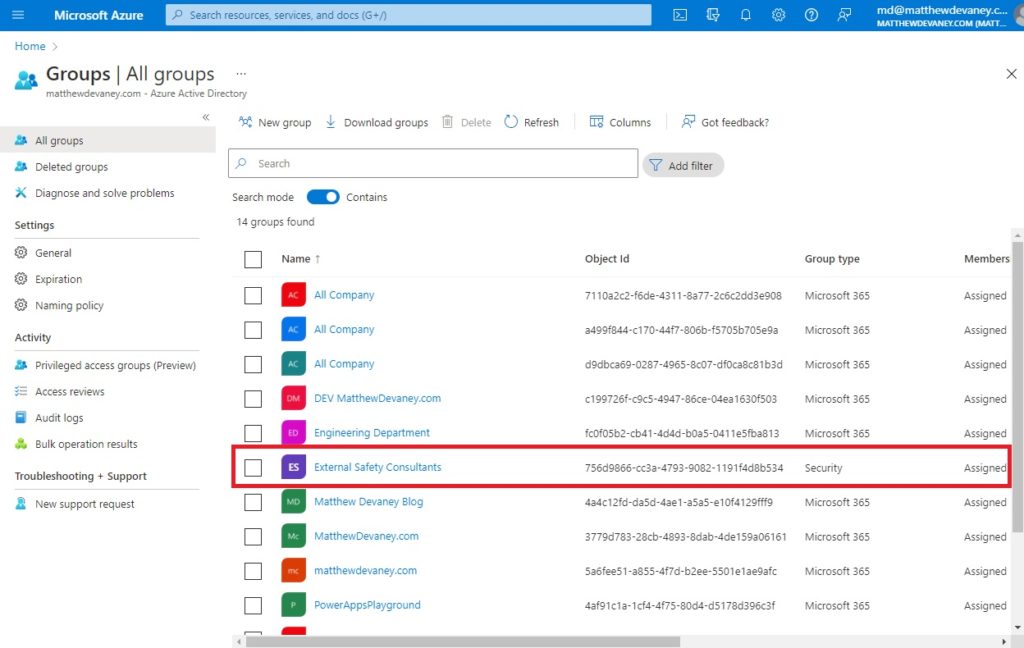Open Azure portal settings gear

[x=778, y=15]
